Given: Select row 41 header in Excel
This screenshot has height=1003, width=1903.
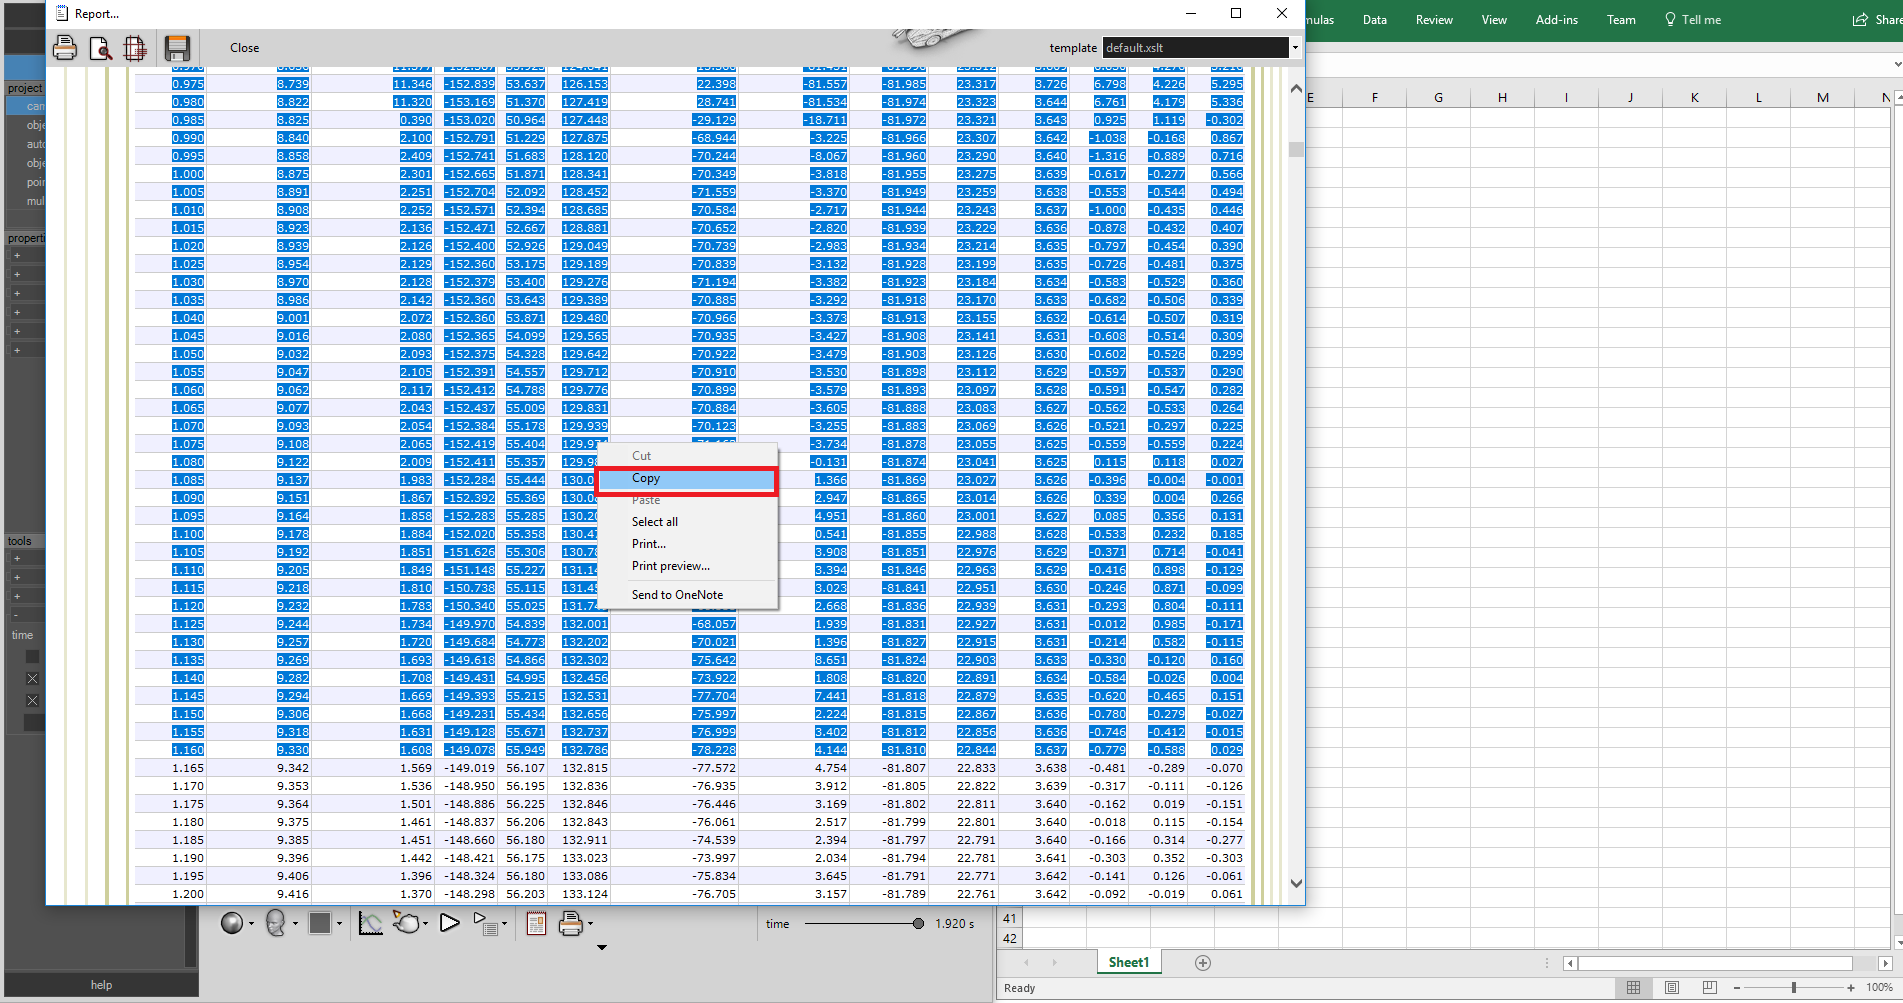Looking at the screenshot, I should click(x=1010, y=918).
